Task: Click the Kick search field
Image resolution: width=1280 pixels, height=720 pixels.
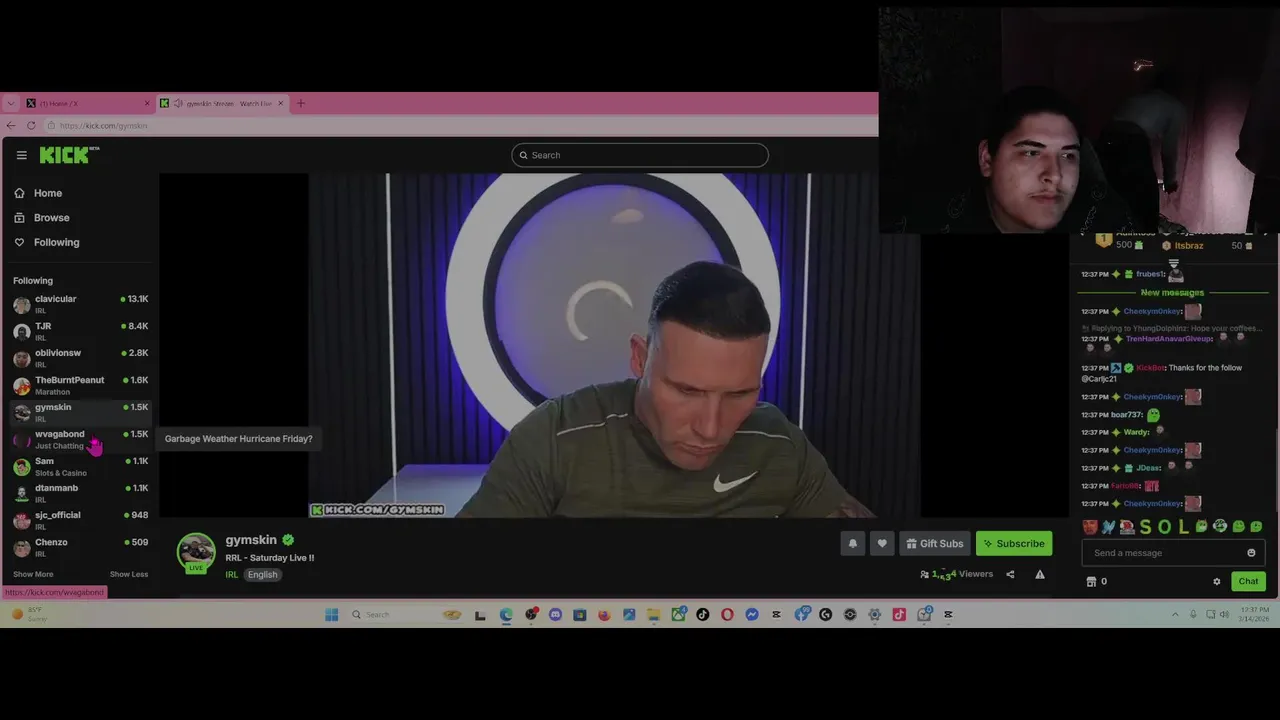Action: (x=640, y=155)
